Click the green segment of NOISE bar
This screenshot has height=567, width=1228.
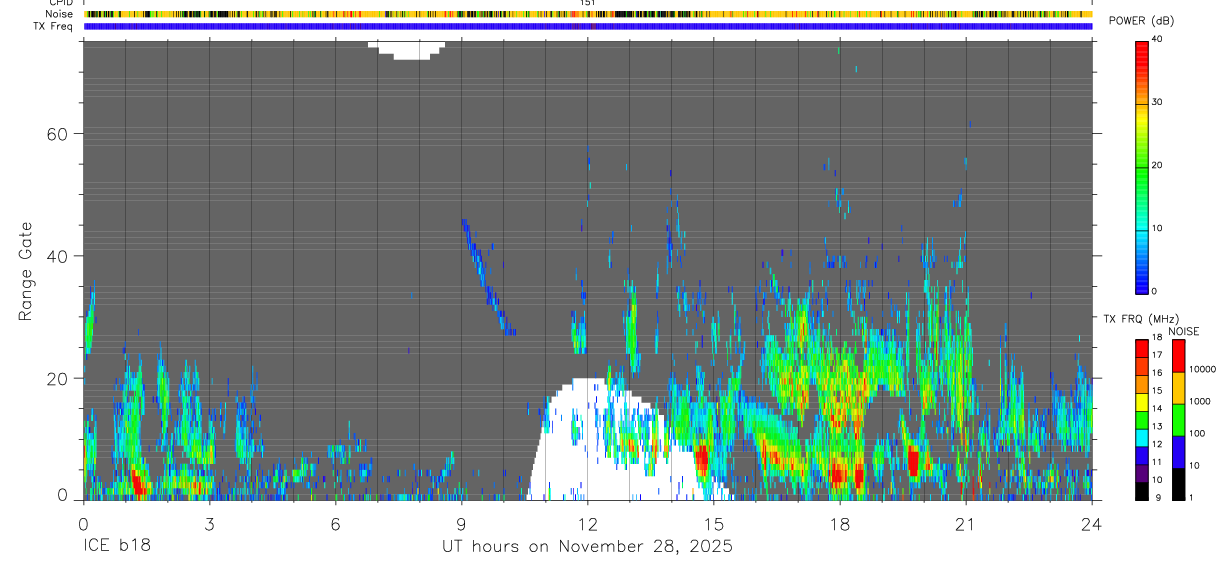[1178, 420]
